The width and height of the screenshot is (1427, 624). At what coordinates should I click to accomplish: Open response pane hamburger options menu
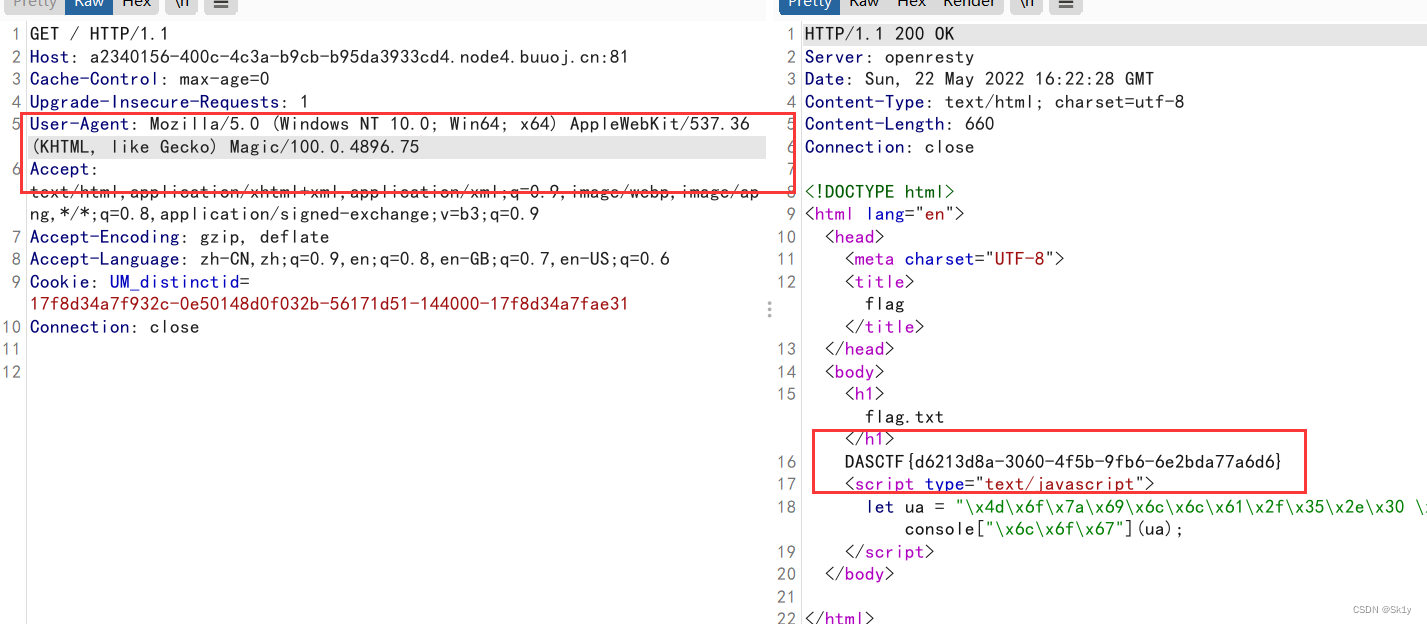1067,4
